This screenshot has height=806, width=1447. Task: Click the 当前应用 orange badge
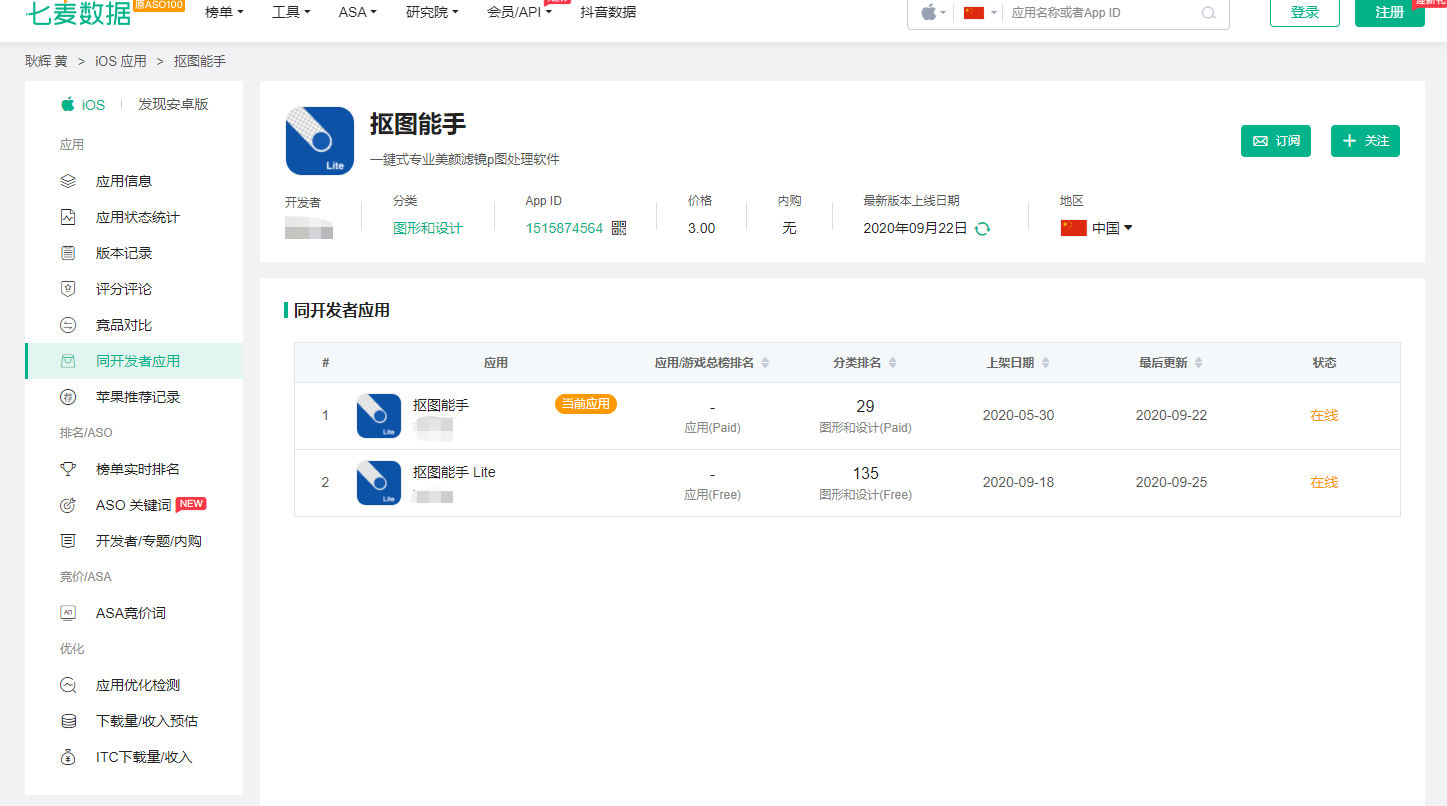[586, 404]
